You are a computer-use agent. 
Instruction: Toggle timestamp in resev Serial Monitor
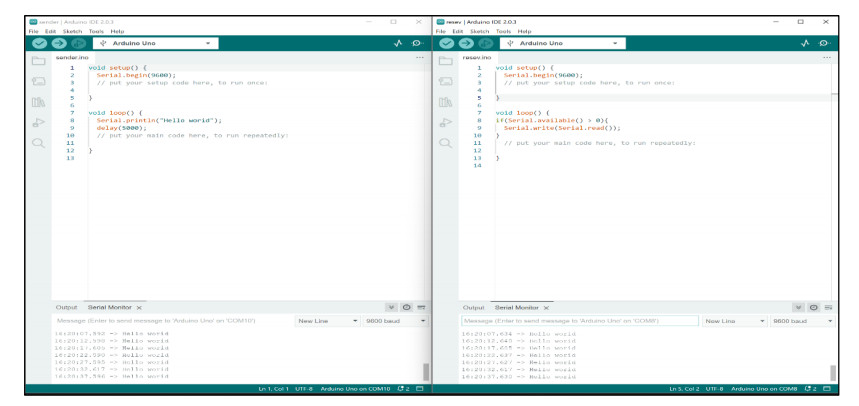click(x=814, y=307)
